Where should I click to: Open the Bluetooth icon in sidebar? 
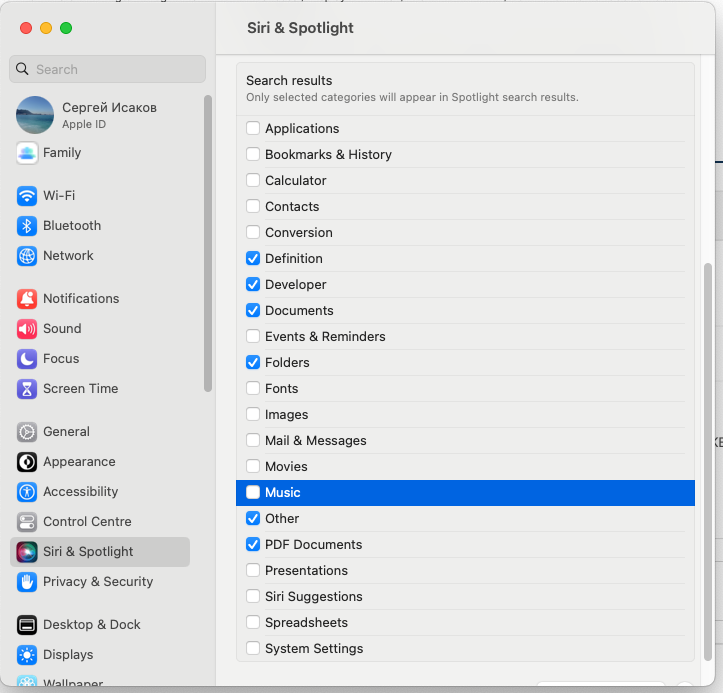pyautogui.click(x=27, y=225)
